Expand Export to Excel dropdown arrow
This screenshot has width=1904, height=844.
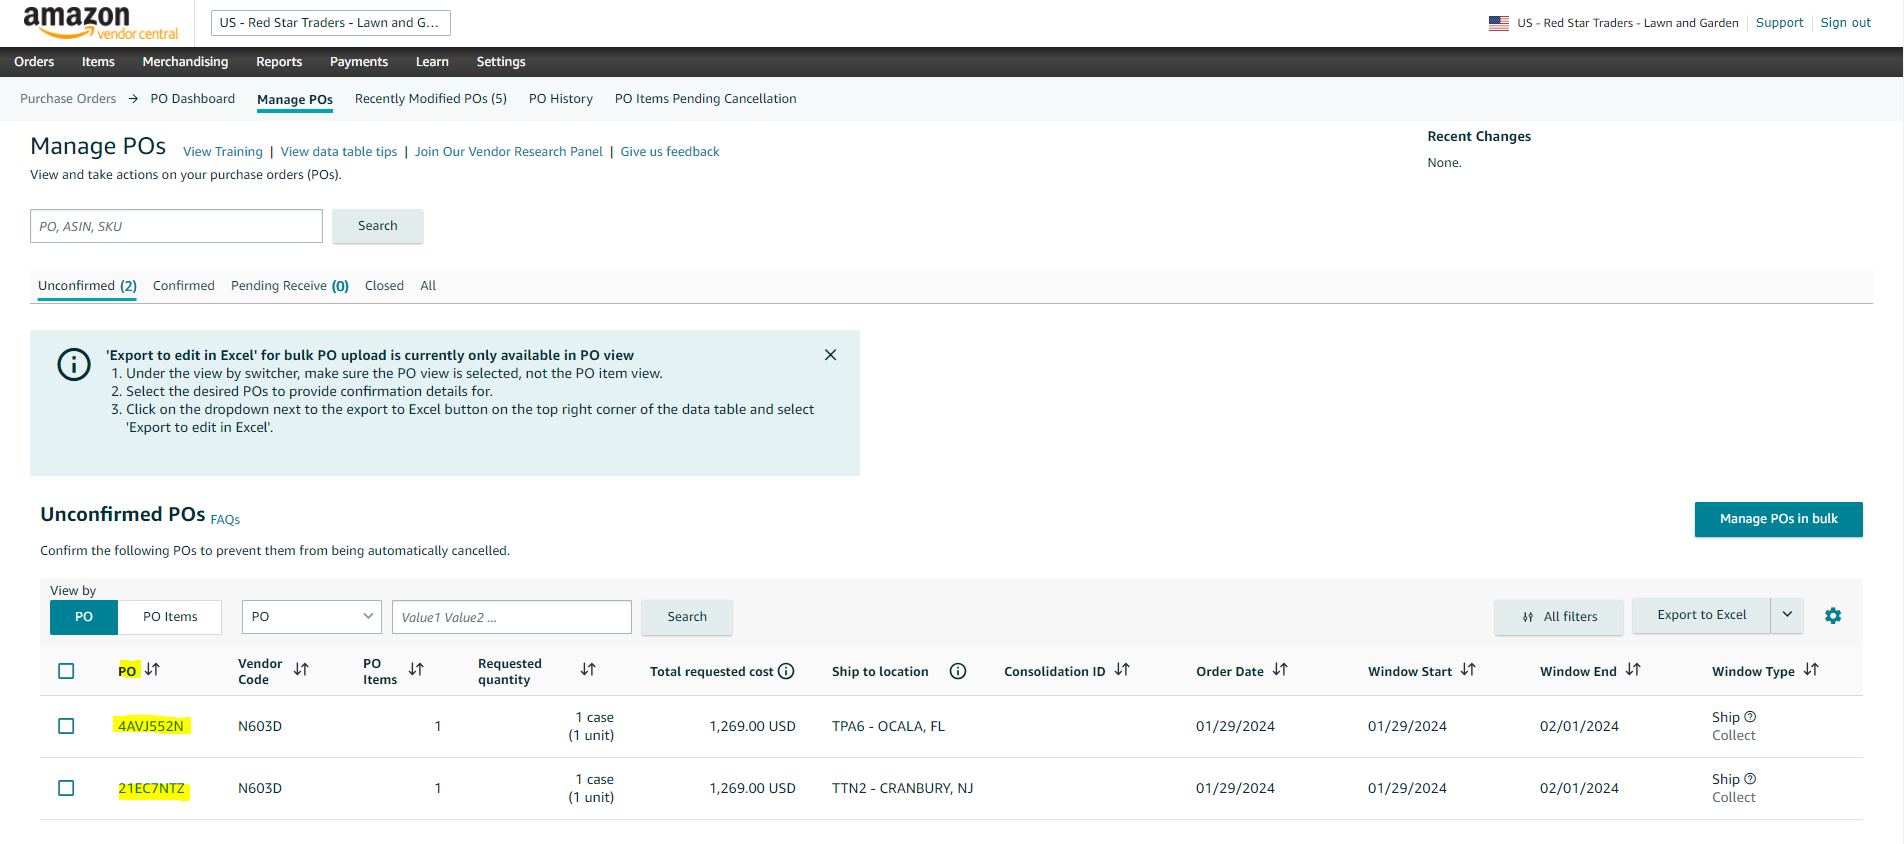click(1787, 615)
